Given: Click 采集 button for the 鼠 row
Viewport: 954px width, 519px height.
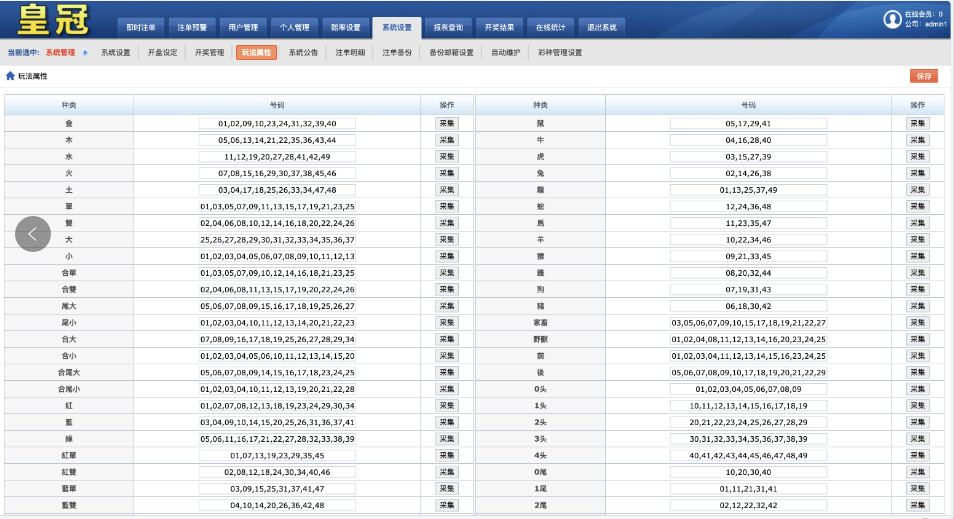Looking at the screenshot, I should pos(917,124).
